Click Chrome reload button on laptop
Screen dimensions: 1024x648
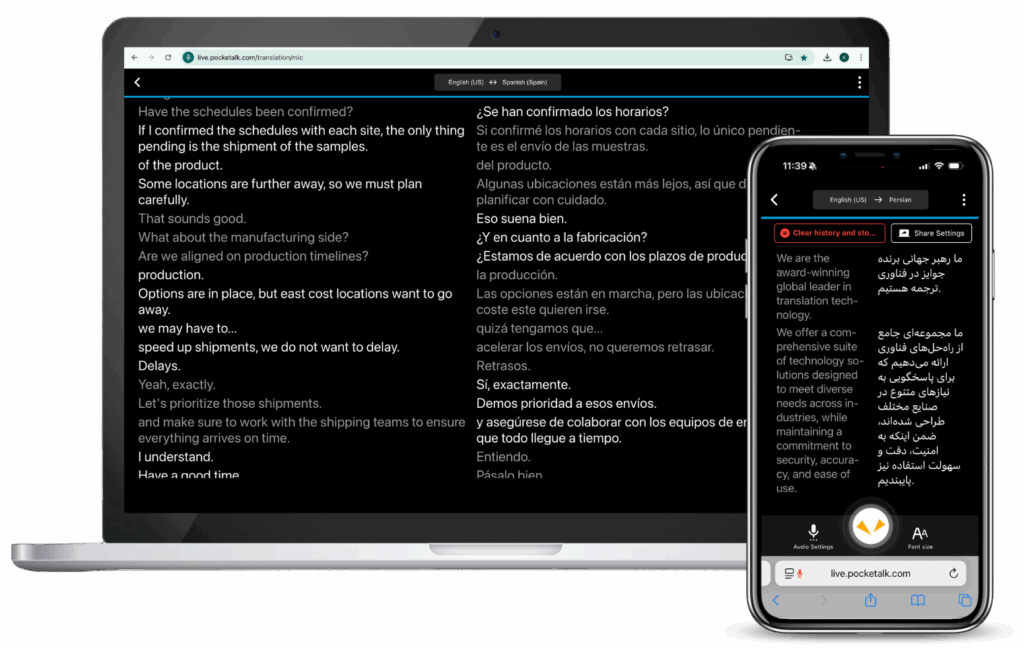coord(168,58)
